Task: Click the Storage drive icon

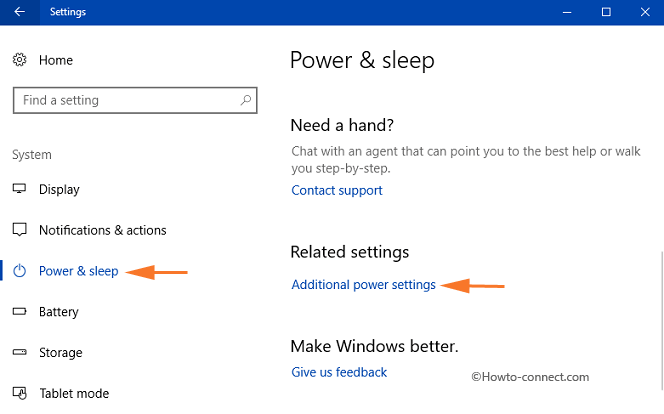Action: (20, 352)
